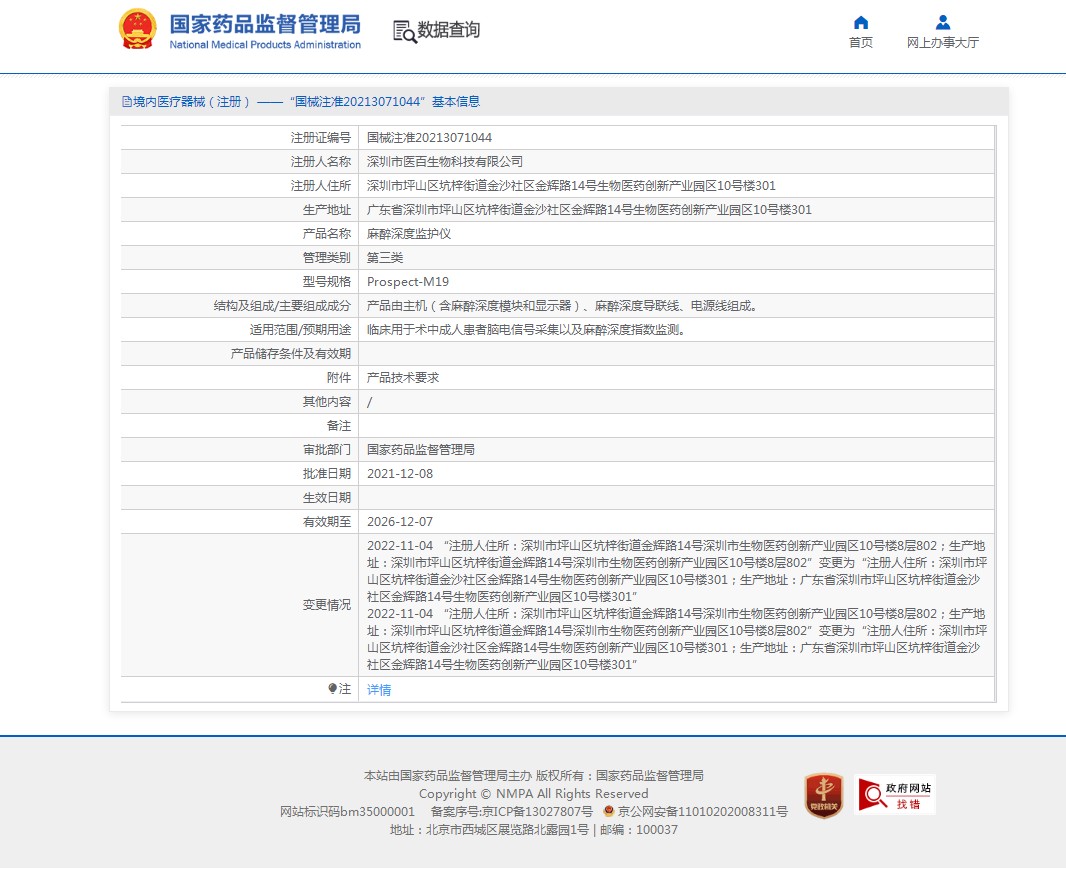Select 产品技术要求 attachment value
The height and width of the screenshot is (884, 1066).
tap(402, 377)
